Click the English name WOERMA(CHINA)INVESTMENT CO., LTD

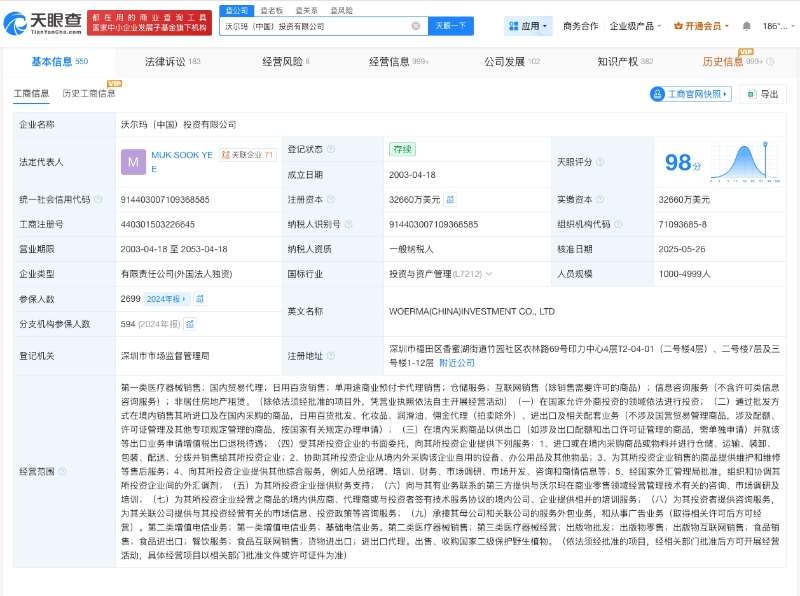(x=471, y=311)
